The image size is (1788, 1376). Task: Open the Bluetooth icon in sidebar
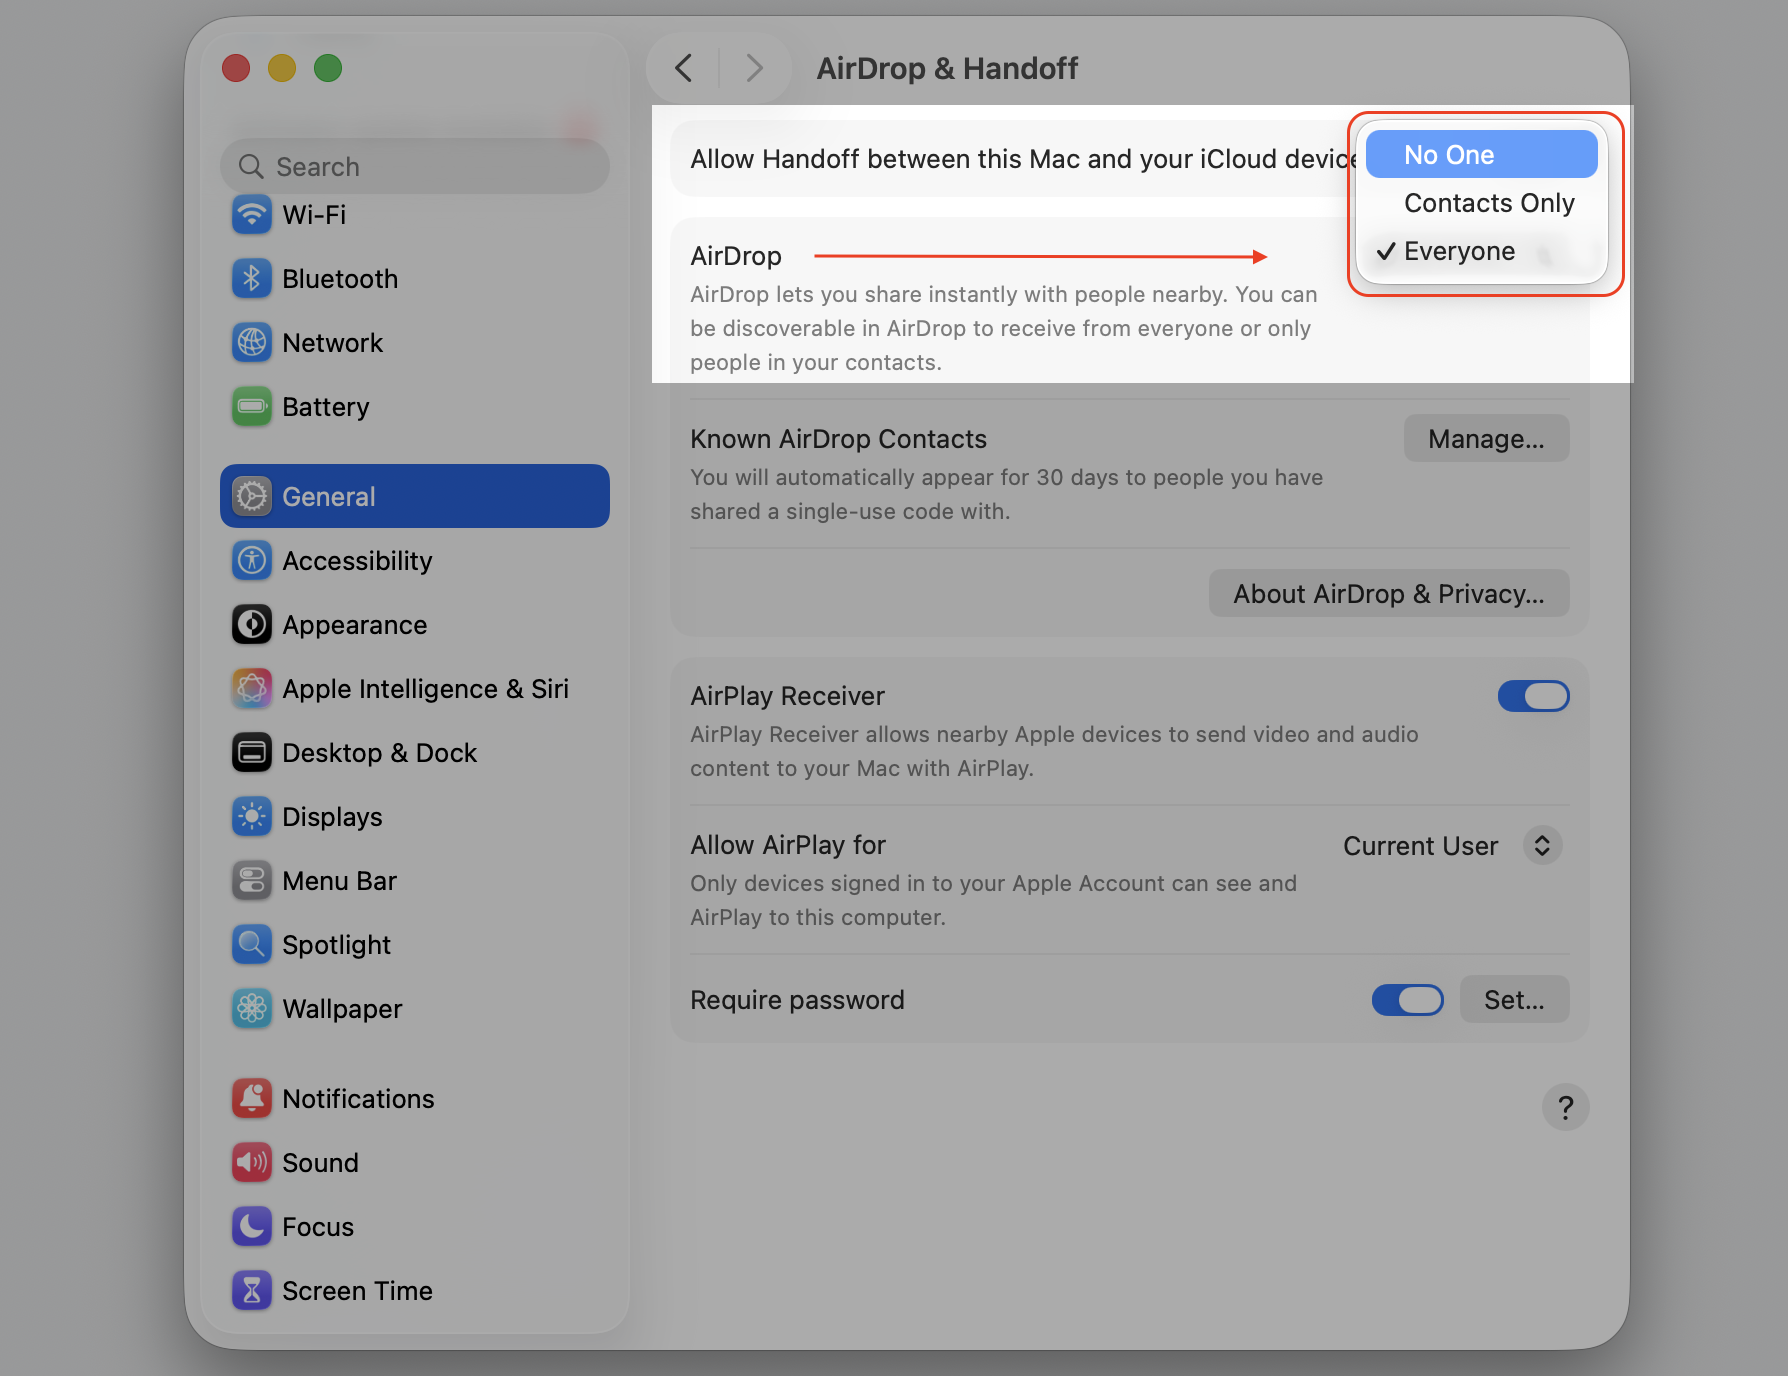(252, 279)
